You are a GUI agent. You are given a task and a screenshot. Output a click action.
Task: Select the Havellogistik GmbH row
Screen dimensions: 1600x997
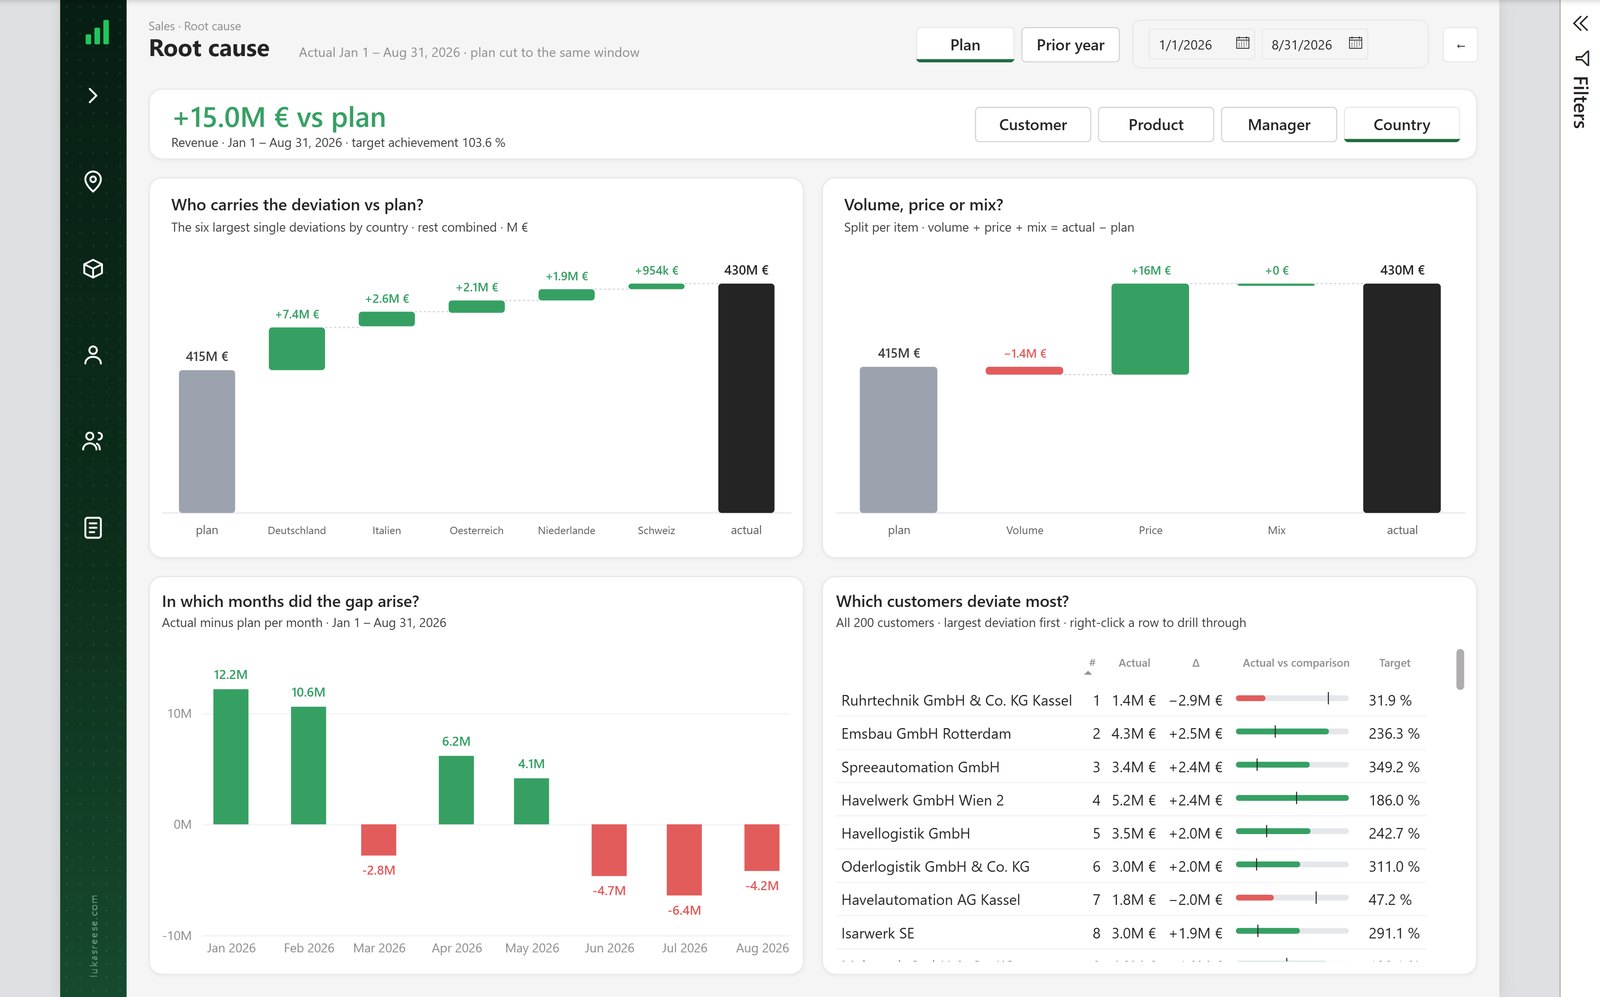1131,833
